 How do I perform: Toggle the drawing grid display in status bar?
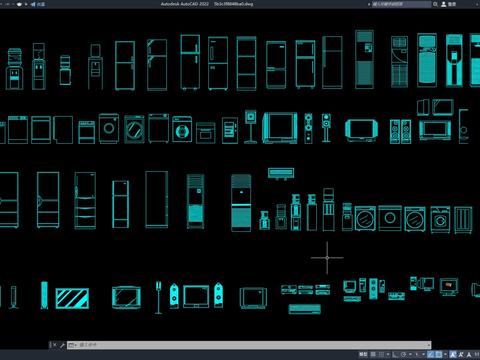point(373,354)
